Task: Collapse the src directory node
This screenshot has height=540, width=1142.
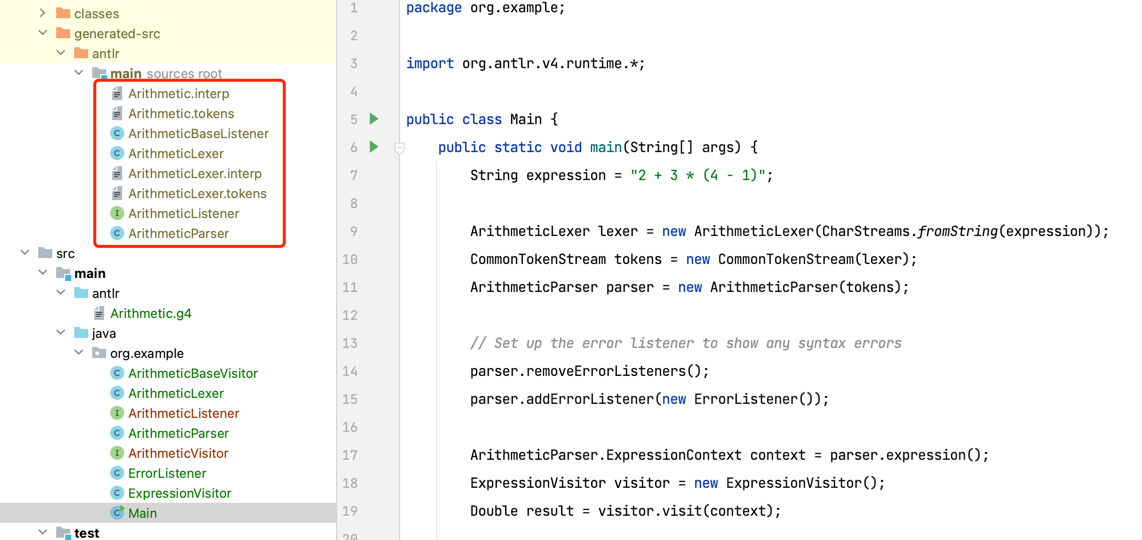Action: click(25, 253)
